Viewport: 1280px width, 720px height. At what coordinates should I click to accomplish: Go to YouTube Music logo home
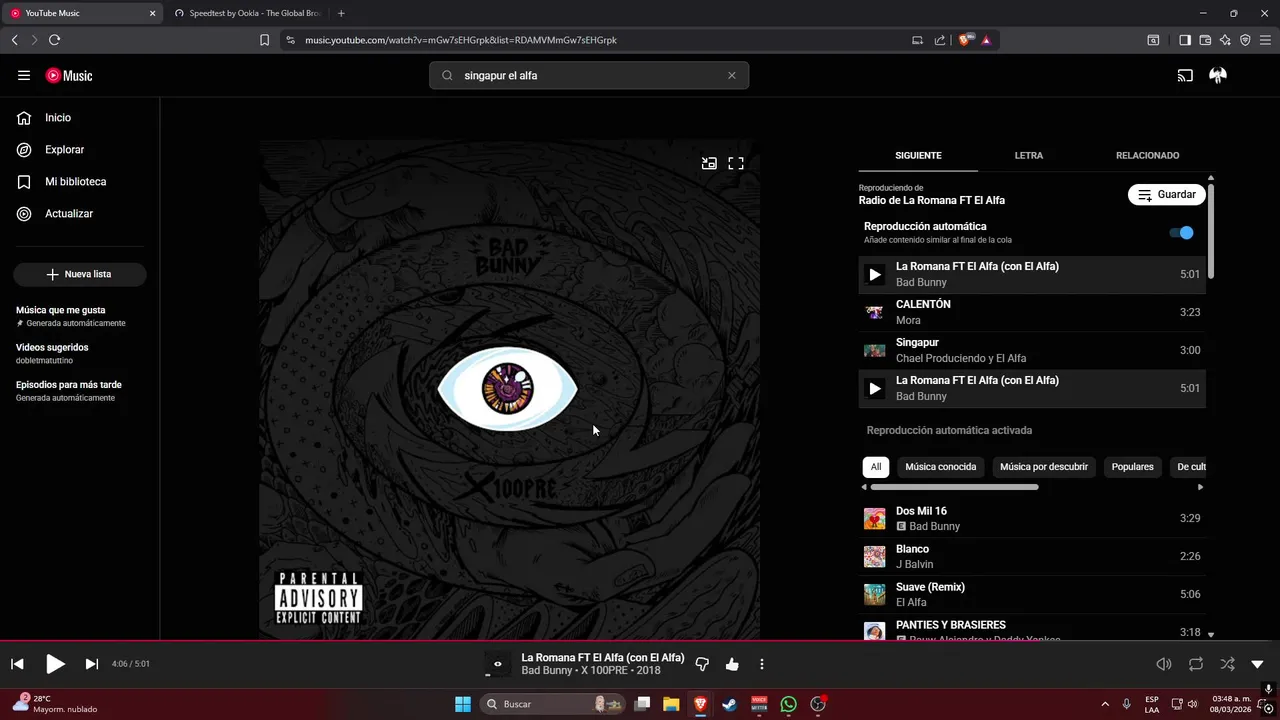pos(69,75)
